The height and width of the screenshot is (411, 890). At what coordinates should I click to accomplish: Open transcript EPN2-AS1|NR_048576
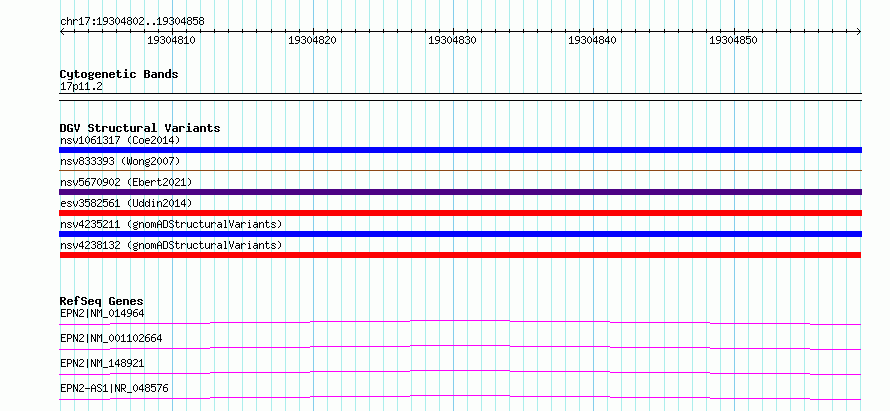click(x=114, y=388)
